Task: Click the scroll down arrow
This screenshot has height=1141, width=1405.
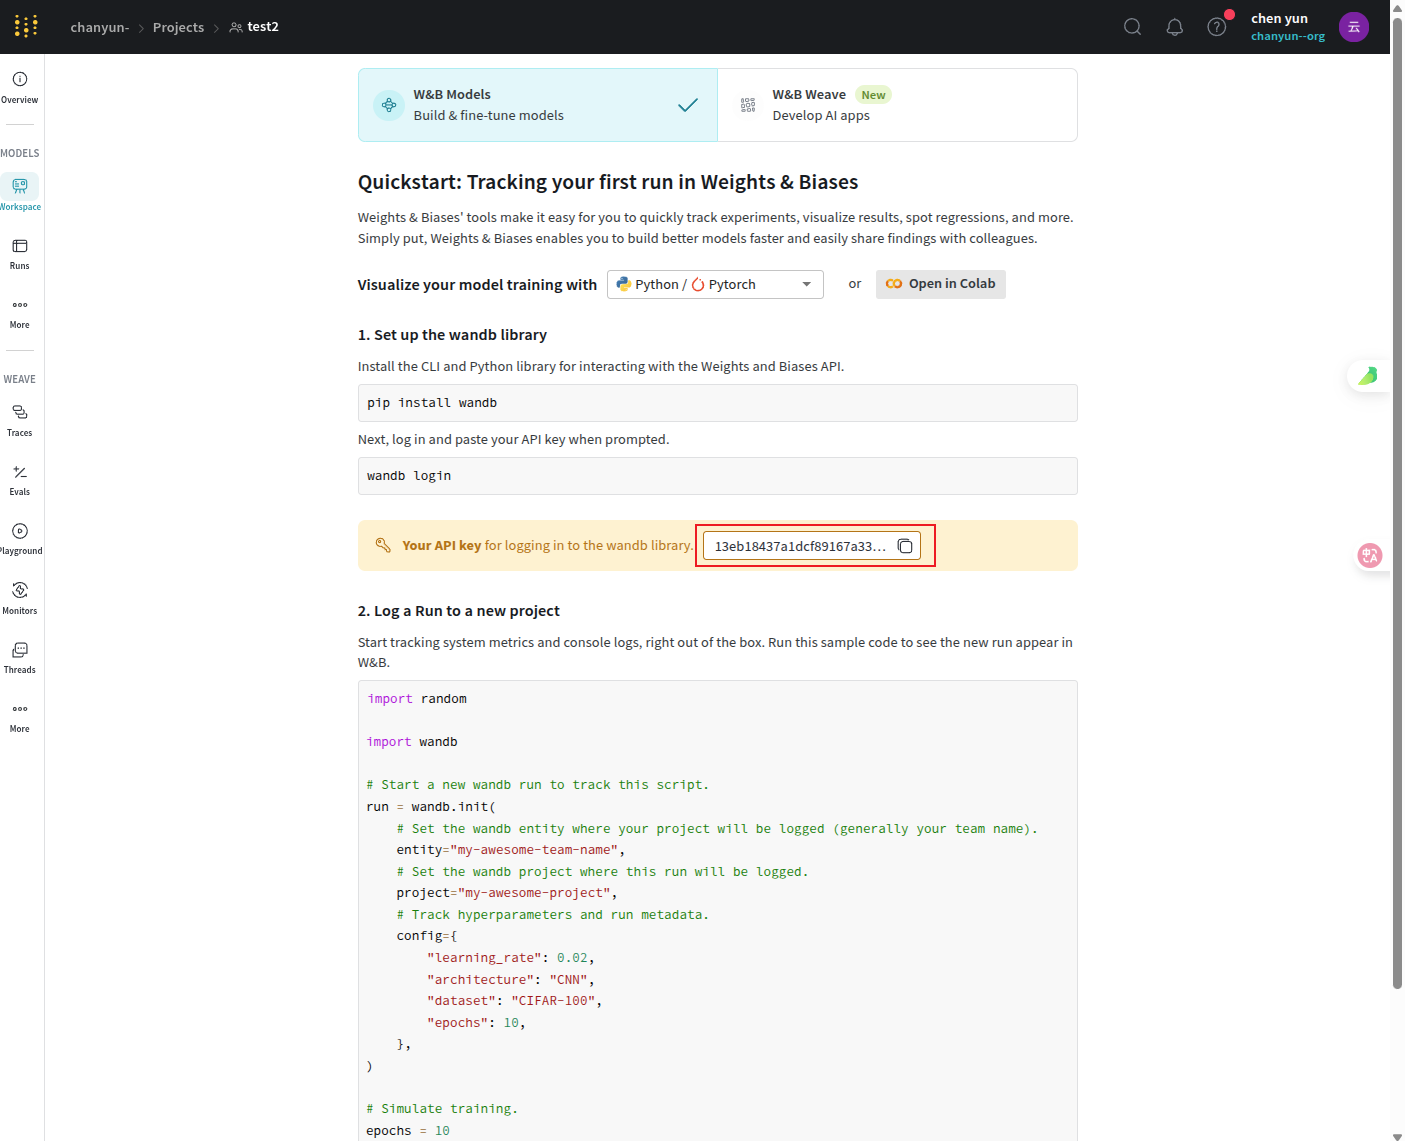Action: [x=1397, y=1136]
